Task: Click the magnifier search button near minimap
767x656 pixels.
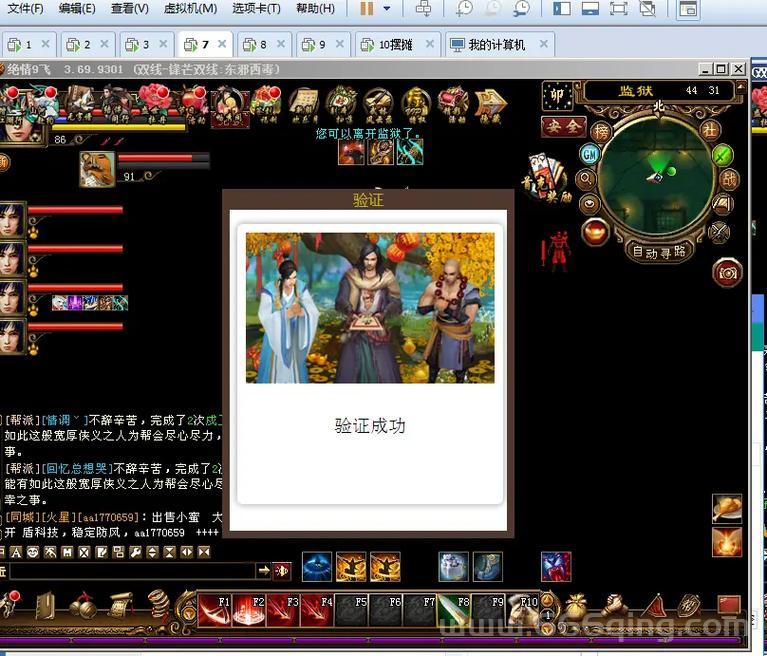Action: tap(586, 180)
